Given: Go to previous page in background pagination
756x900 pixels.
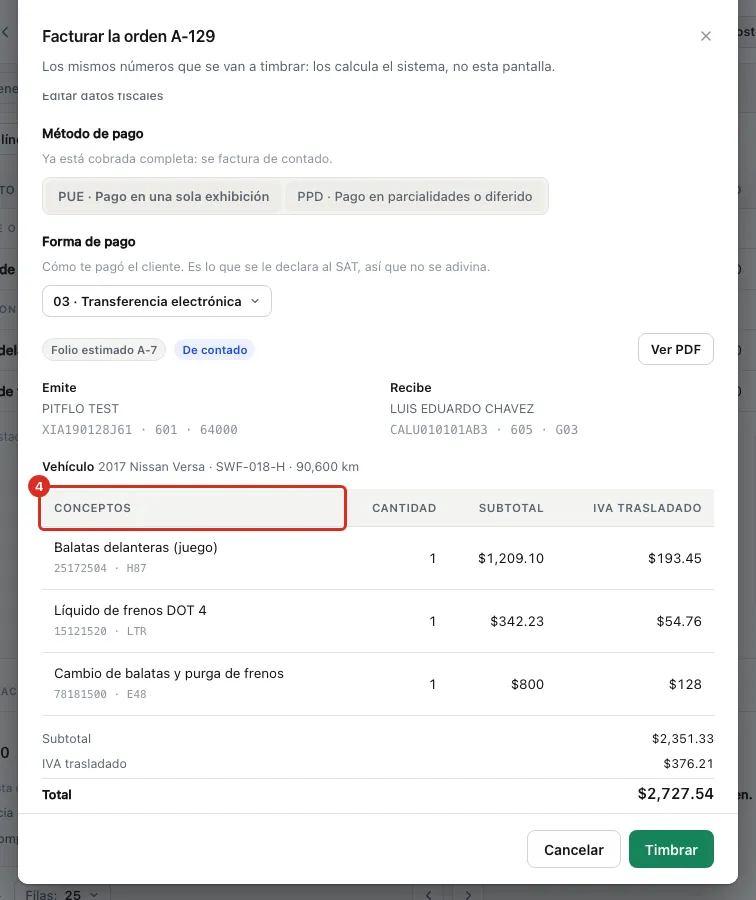Looking at the screenshot, I should point(429,894).
